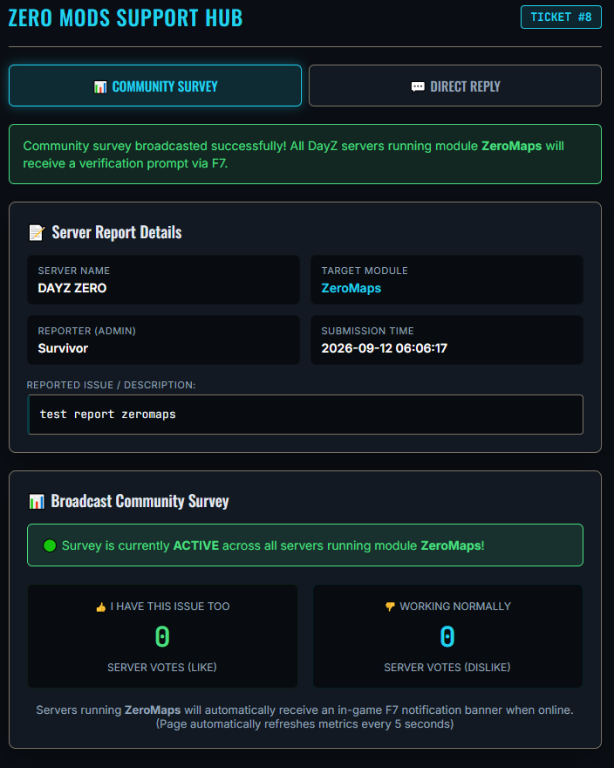Click the page refreshes every 5 seconds note

pyautogui.click(x=305, y=724)
